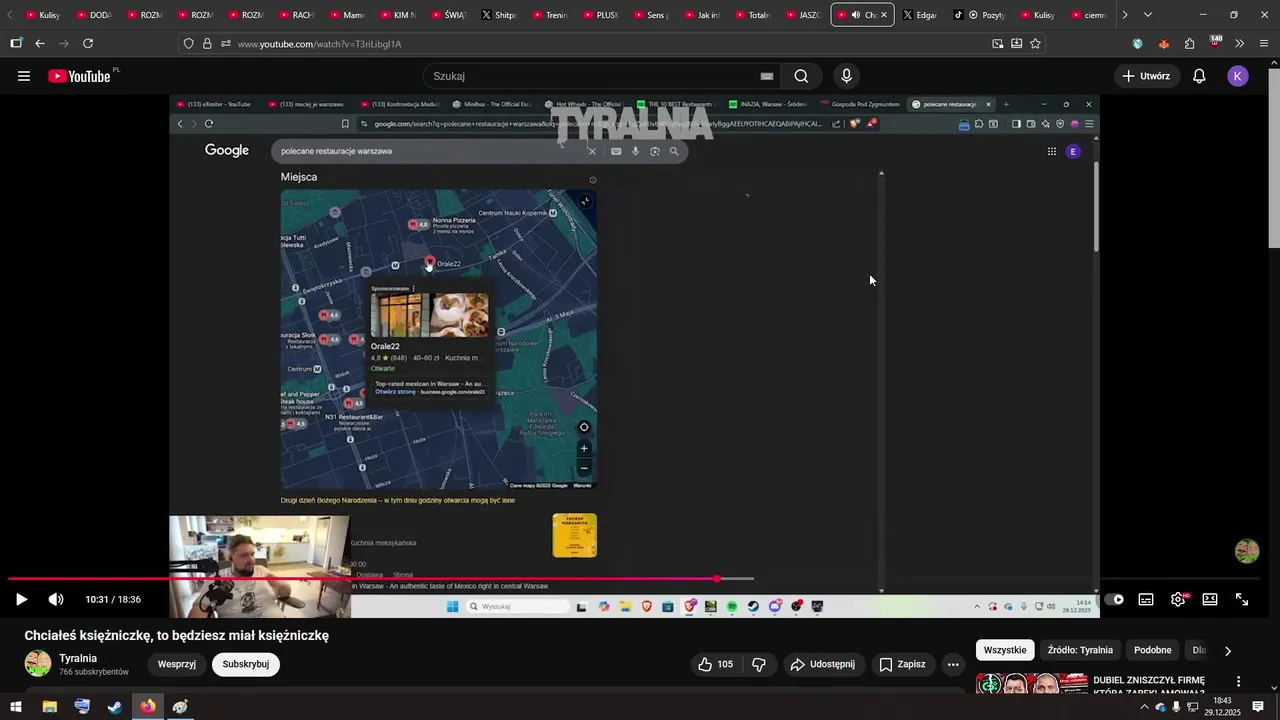Viewport: 1280px width, 720px height.
Task: Toggle autoplay switch in player
Action: 1114,599
